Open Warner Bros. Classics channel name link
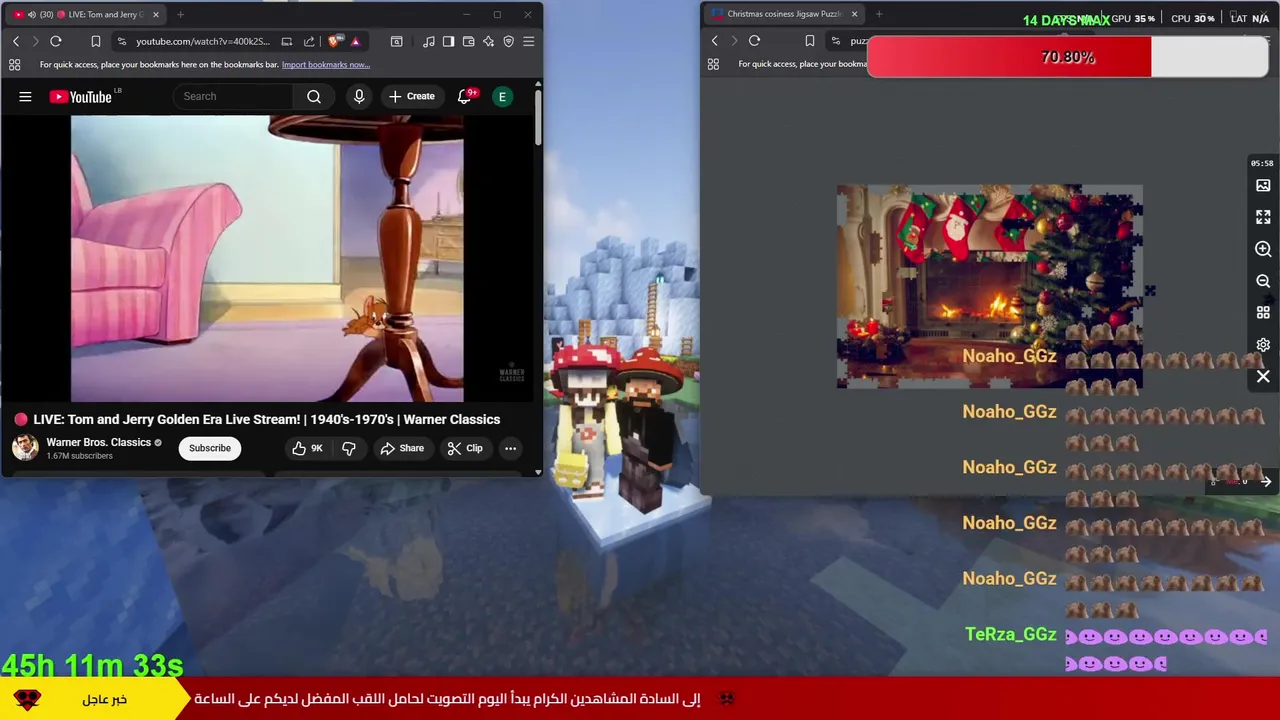This screenshot has width=1280, height=720. [98, 442]
